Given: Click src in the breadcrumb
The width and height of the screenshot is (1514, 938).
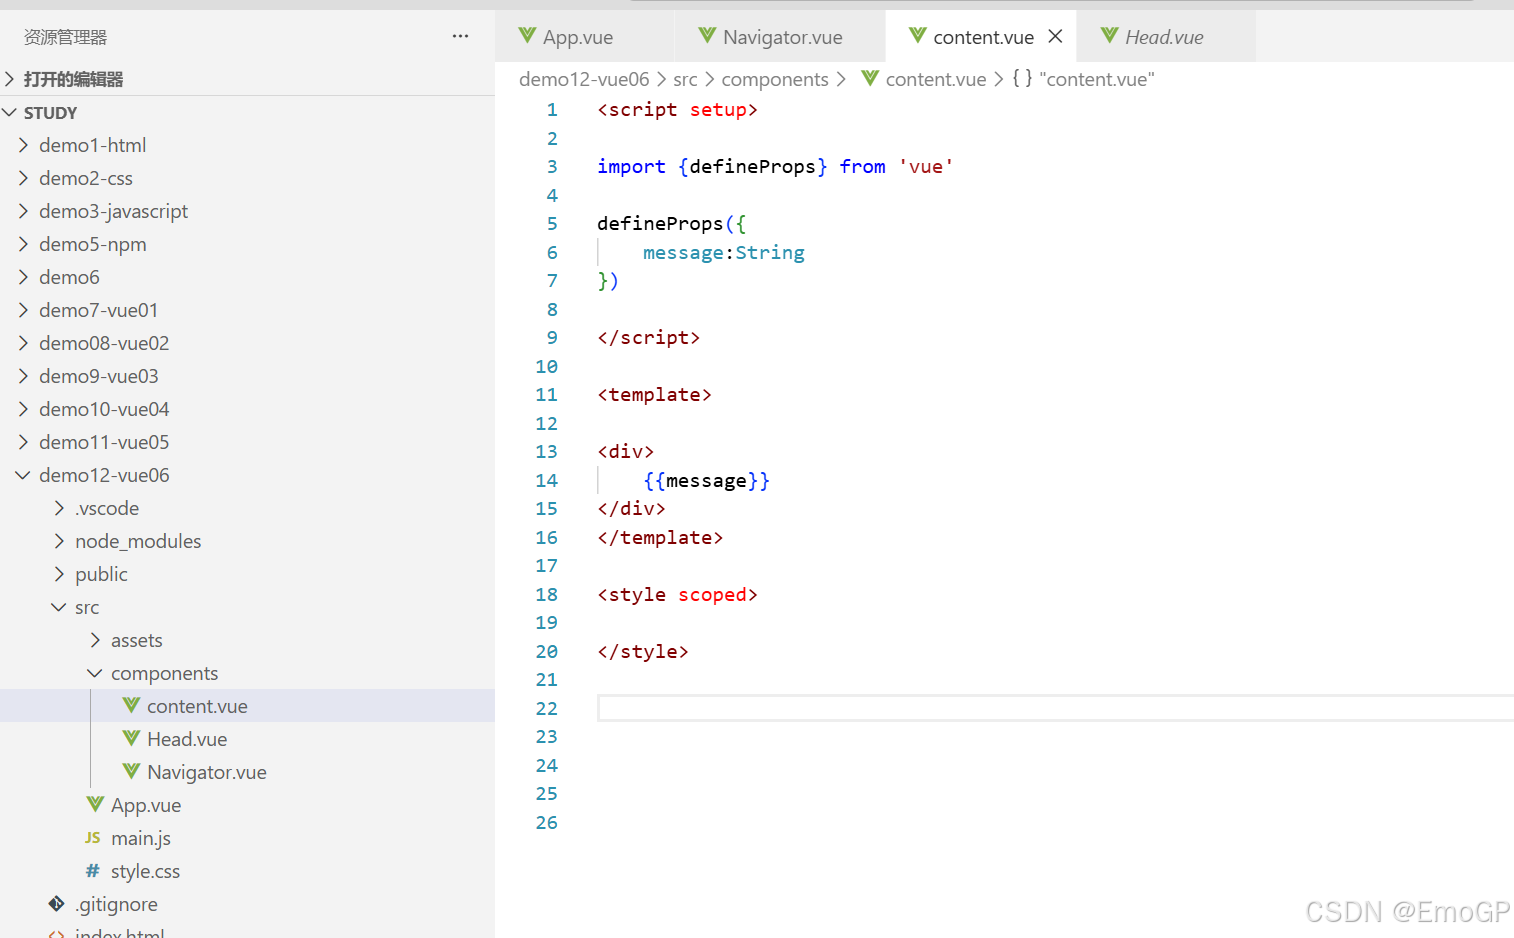Looking at the screenshot, I should 685,79.
